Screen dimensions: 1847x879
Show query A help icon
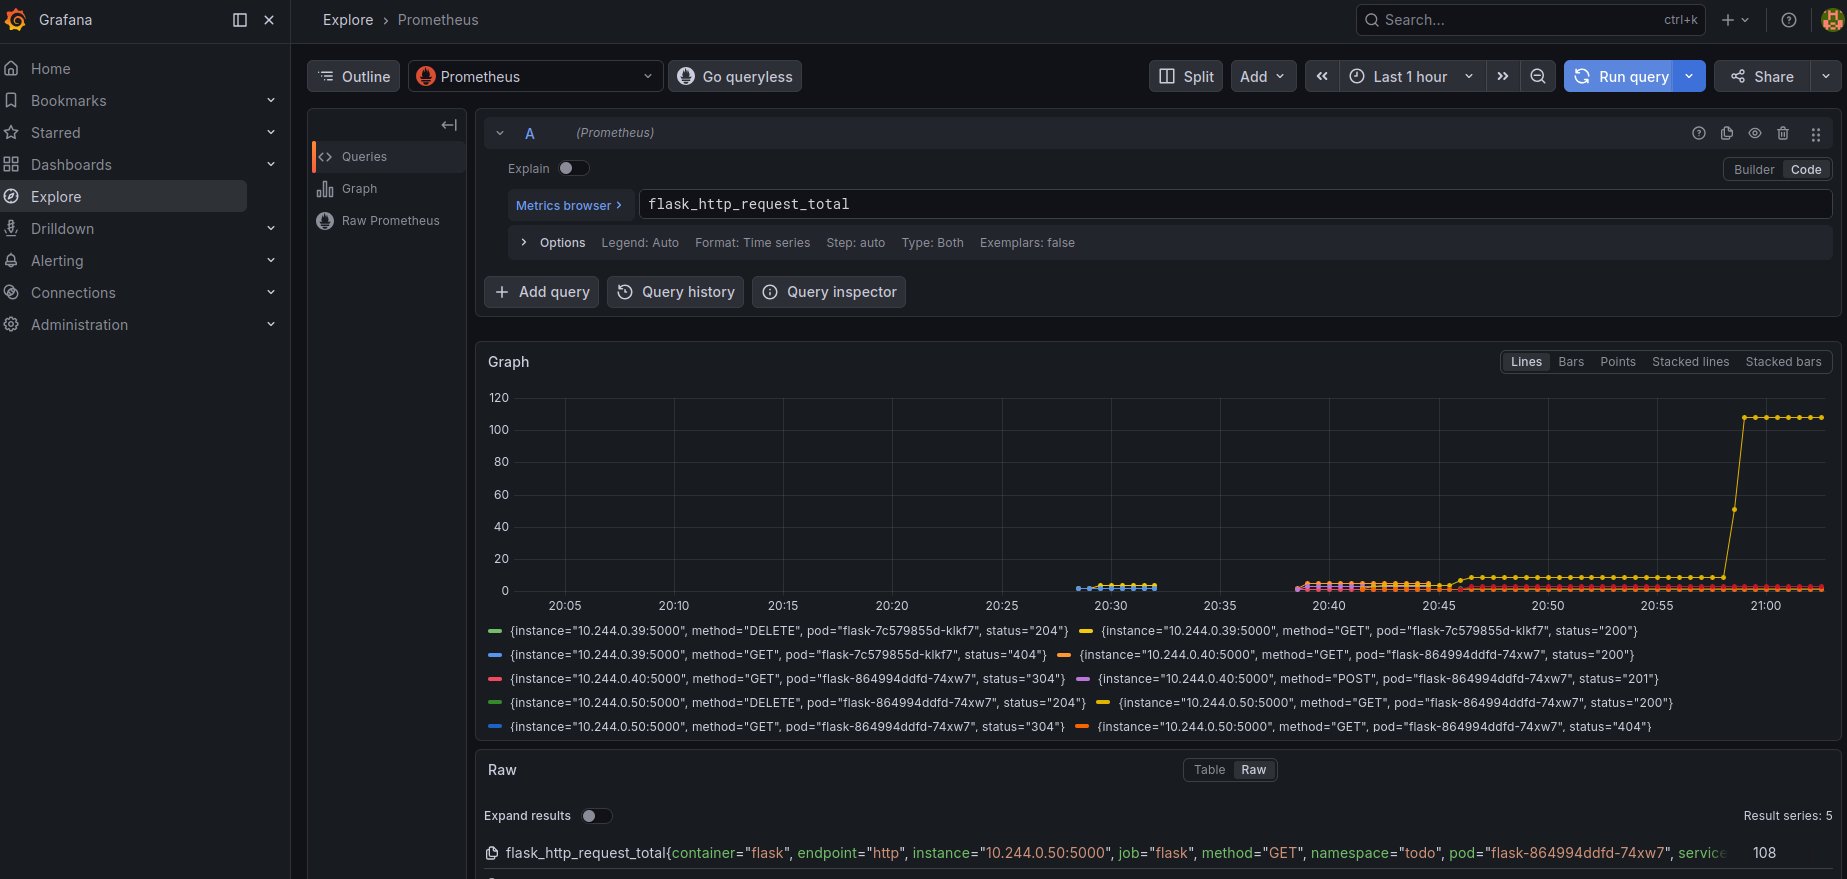pyautogui.click(x=1698, y=133)
